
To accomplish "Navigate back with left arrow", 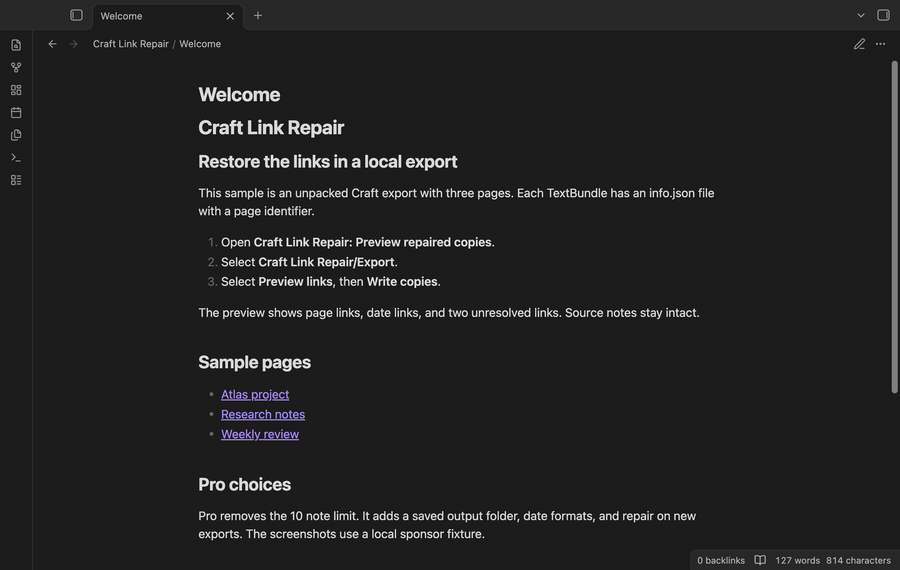I will point(52,44).
